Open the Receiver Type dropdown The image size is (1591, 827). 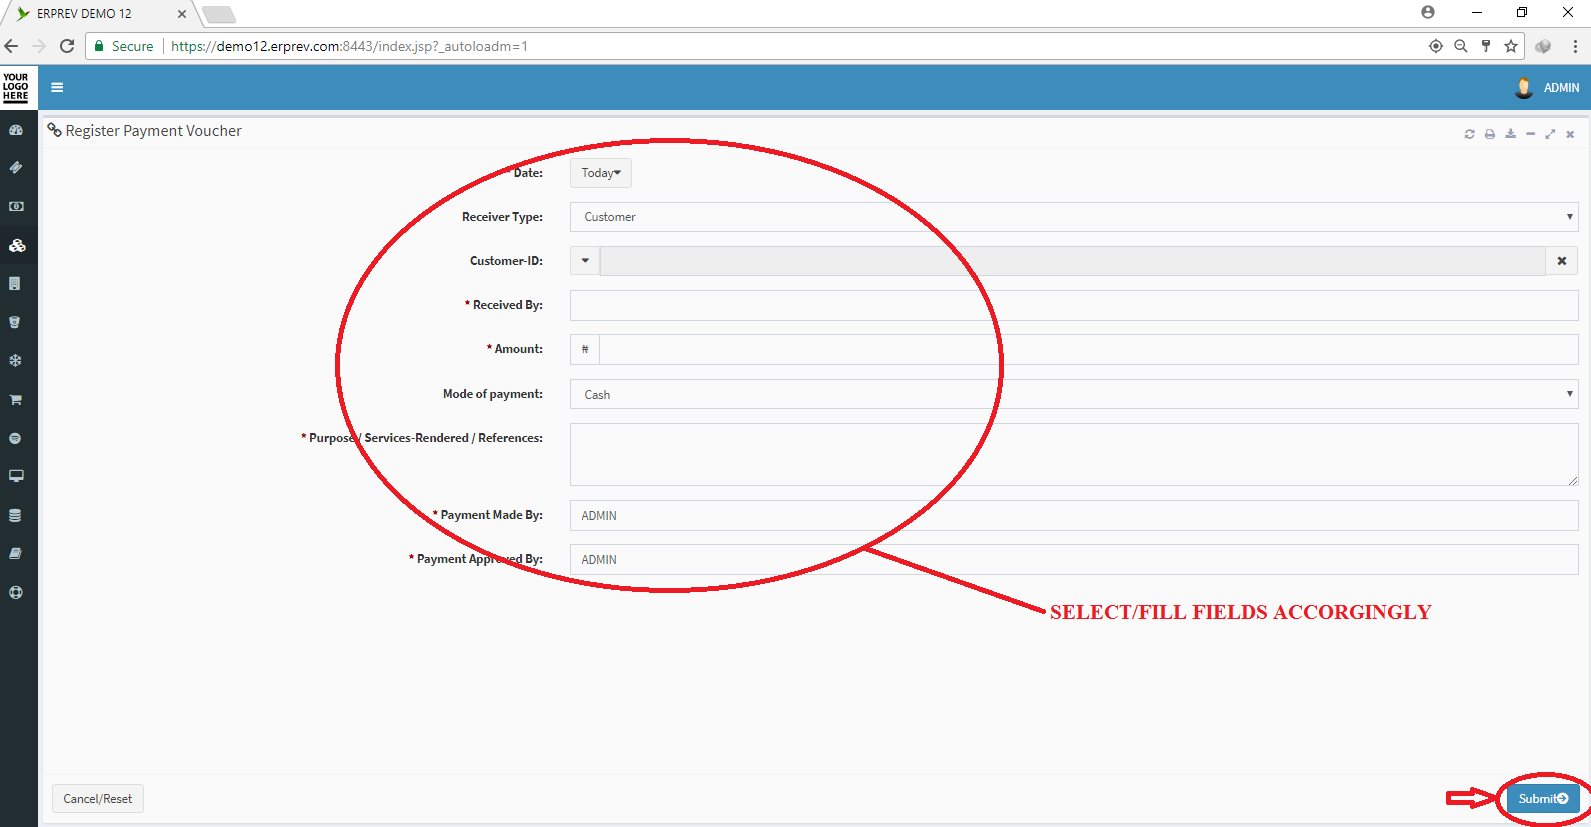[1074, 217]
